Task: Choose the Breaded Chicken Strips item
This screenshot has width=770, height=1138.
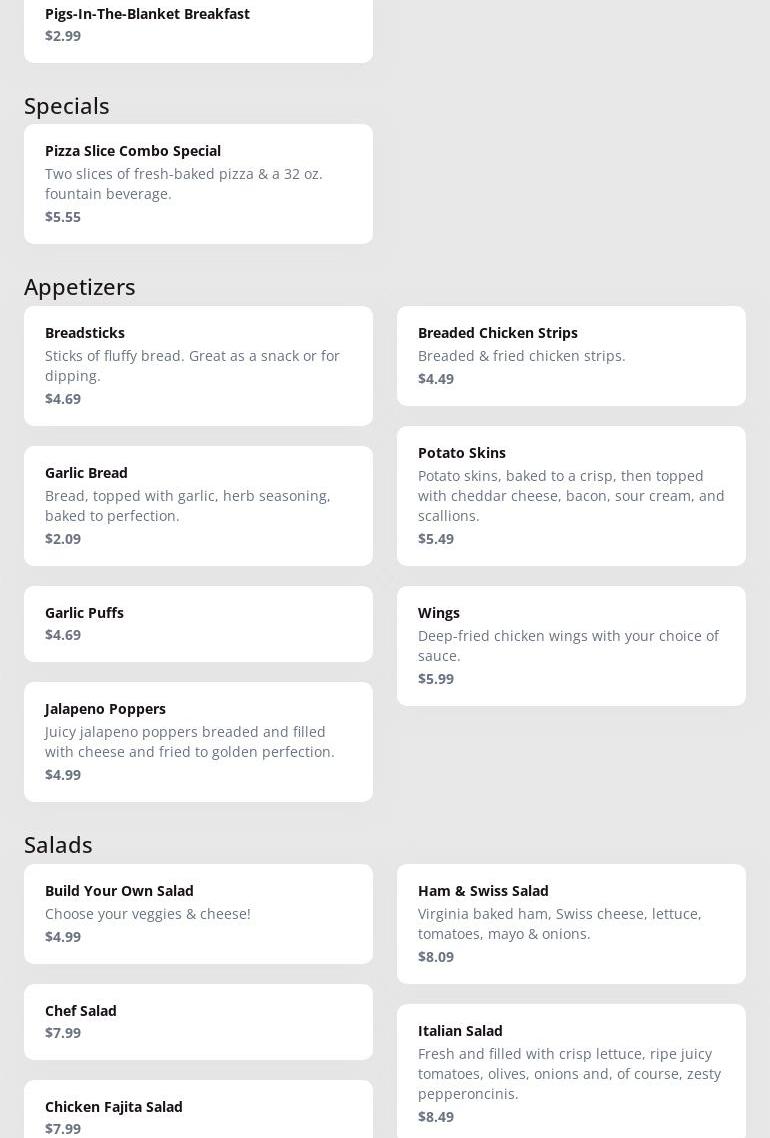Action: point(571,355)
